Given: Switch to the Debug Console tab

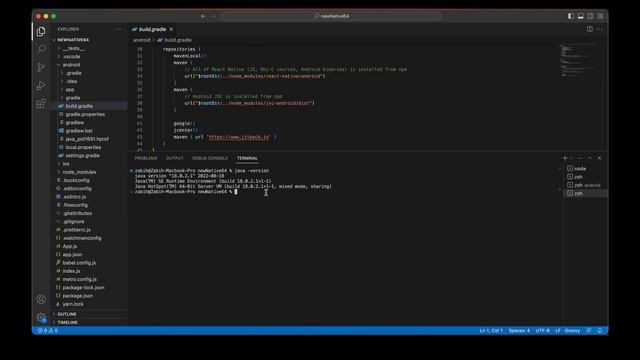Looking at the screenshot, I should click(x=210, y=158).
